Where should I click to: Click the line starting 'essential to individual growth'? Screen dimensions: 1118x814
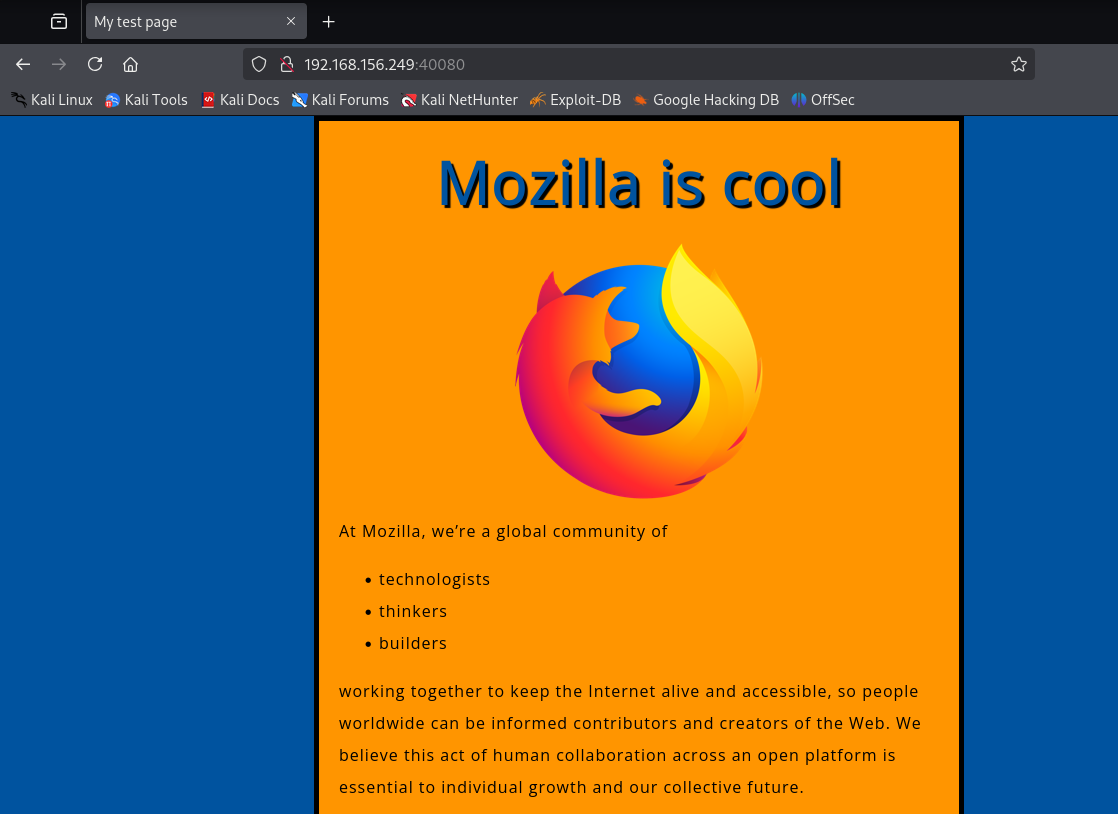(571, 788)
